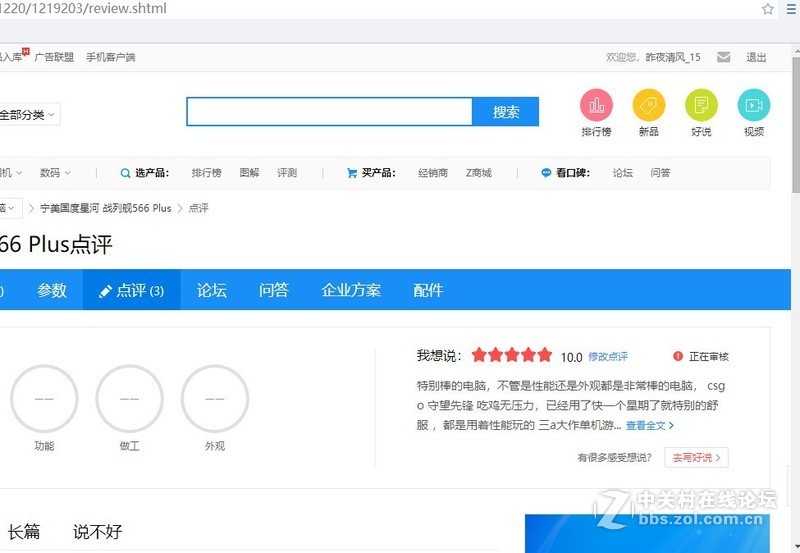The height and width of the screenshot is (553, 800).
Task: Open the messages envelope icon
Action: click(x=723, y=57)
